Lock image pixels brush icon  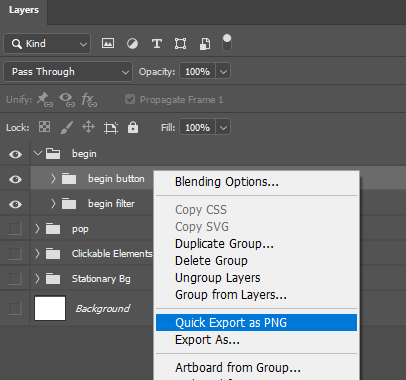[x=66, y=127]
